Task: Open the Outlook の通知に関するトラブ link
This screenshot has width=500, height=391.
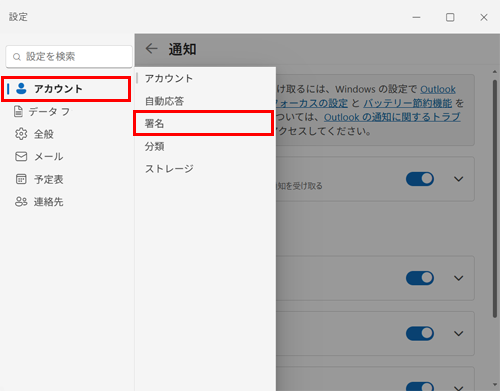Action: pyautogui.click(x=392, y=117)
